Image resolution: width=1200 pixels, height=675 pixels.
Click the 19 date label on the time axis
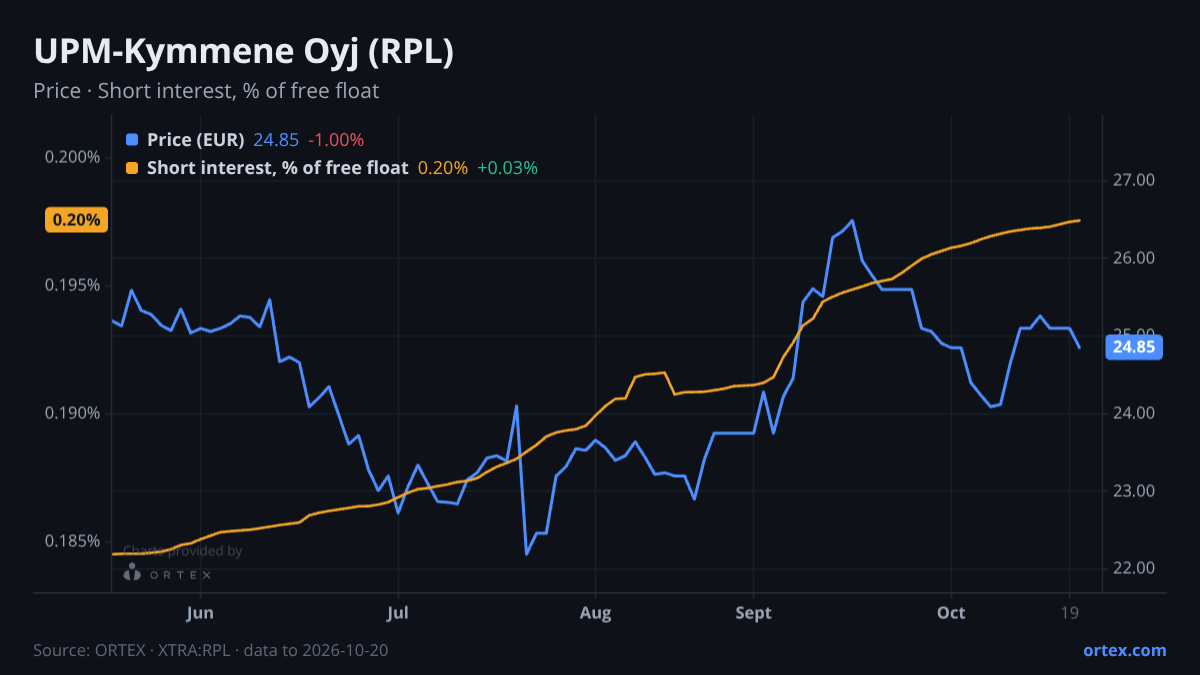tap(1069, 613)
